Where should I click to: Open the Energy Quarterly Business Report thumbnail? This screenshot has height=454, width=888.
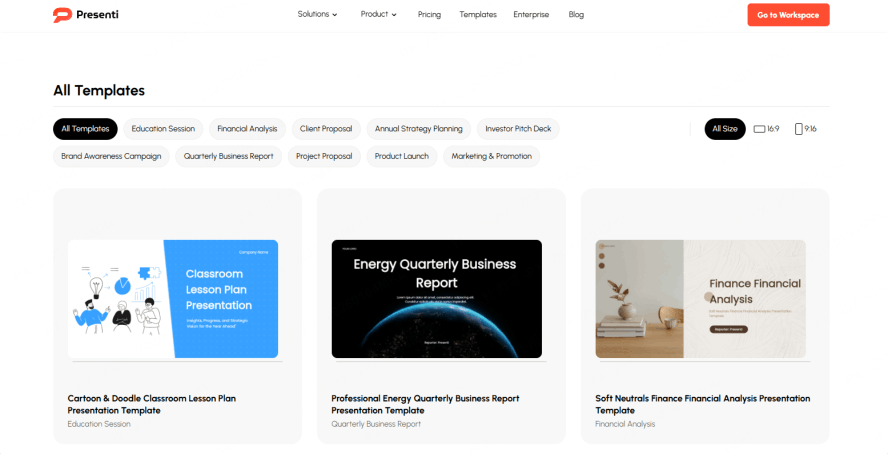pyautogui.click(x=436, y=299)
